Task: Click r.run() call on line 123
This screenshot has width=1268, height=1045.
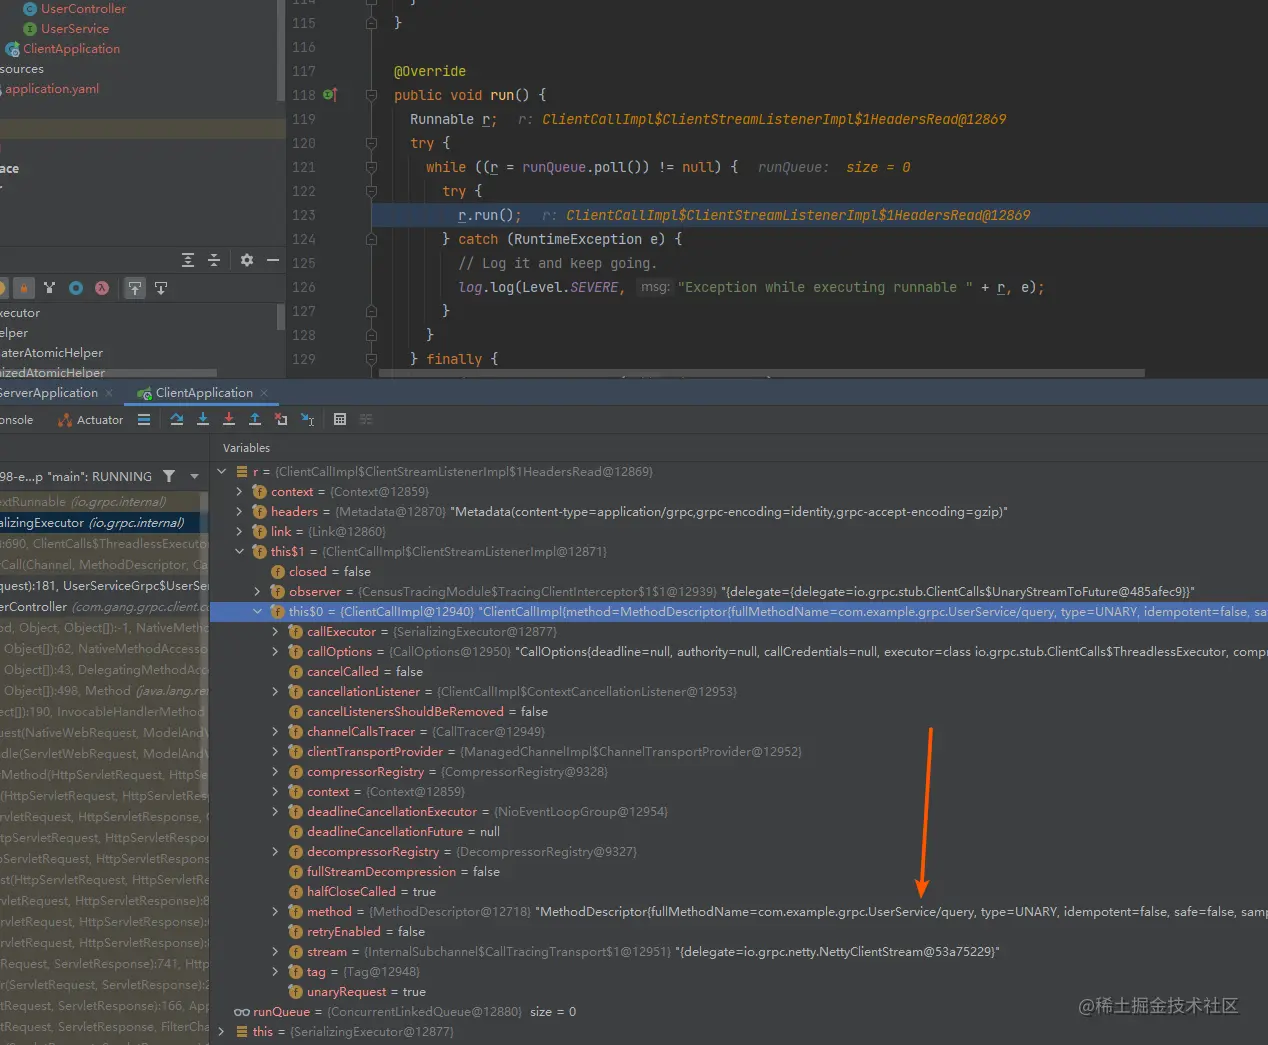Action: (489, 215)
